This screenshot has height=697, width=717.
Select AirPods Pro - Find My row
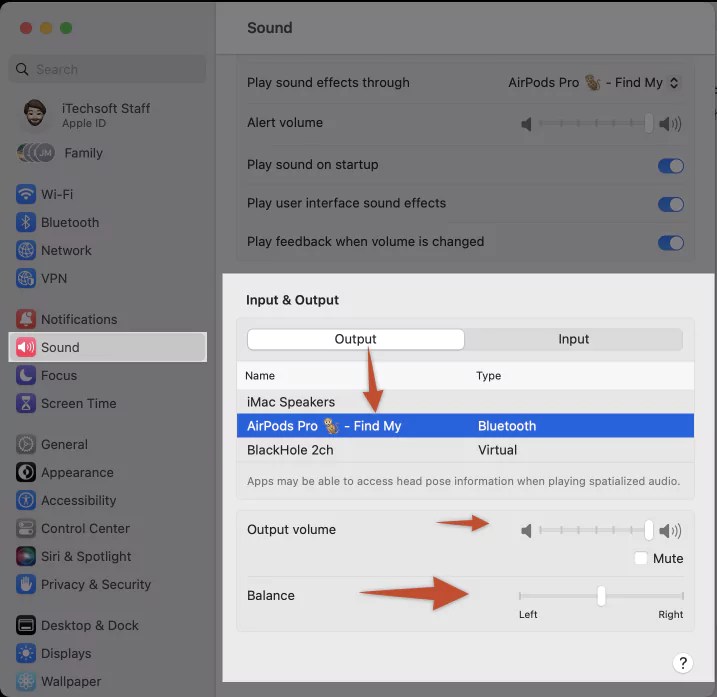[x=465, y=426]
